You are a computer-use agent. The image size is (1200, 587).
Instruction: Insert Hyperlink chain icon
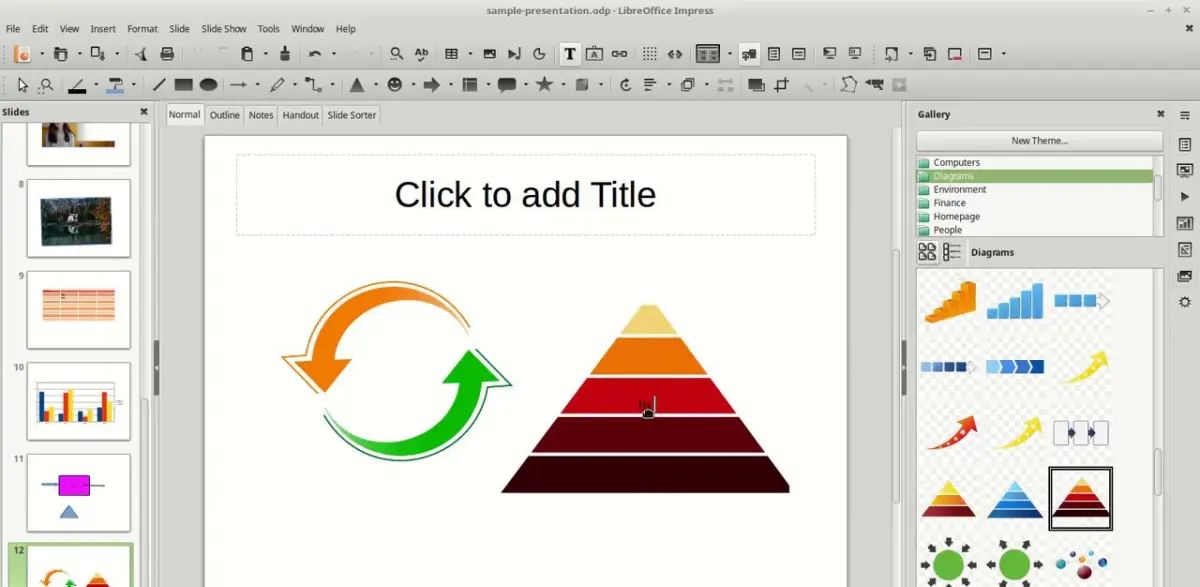click(x=620, y=54)
